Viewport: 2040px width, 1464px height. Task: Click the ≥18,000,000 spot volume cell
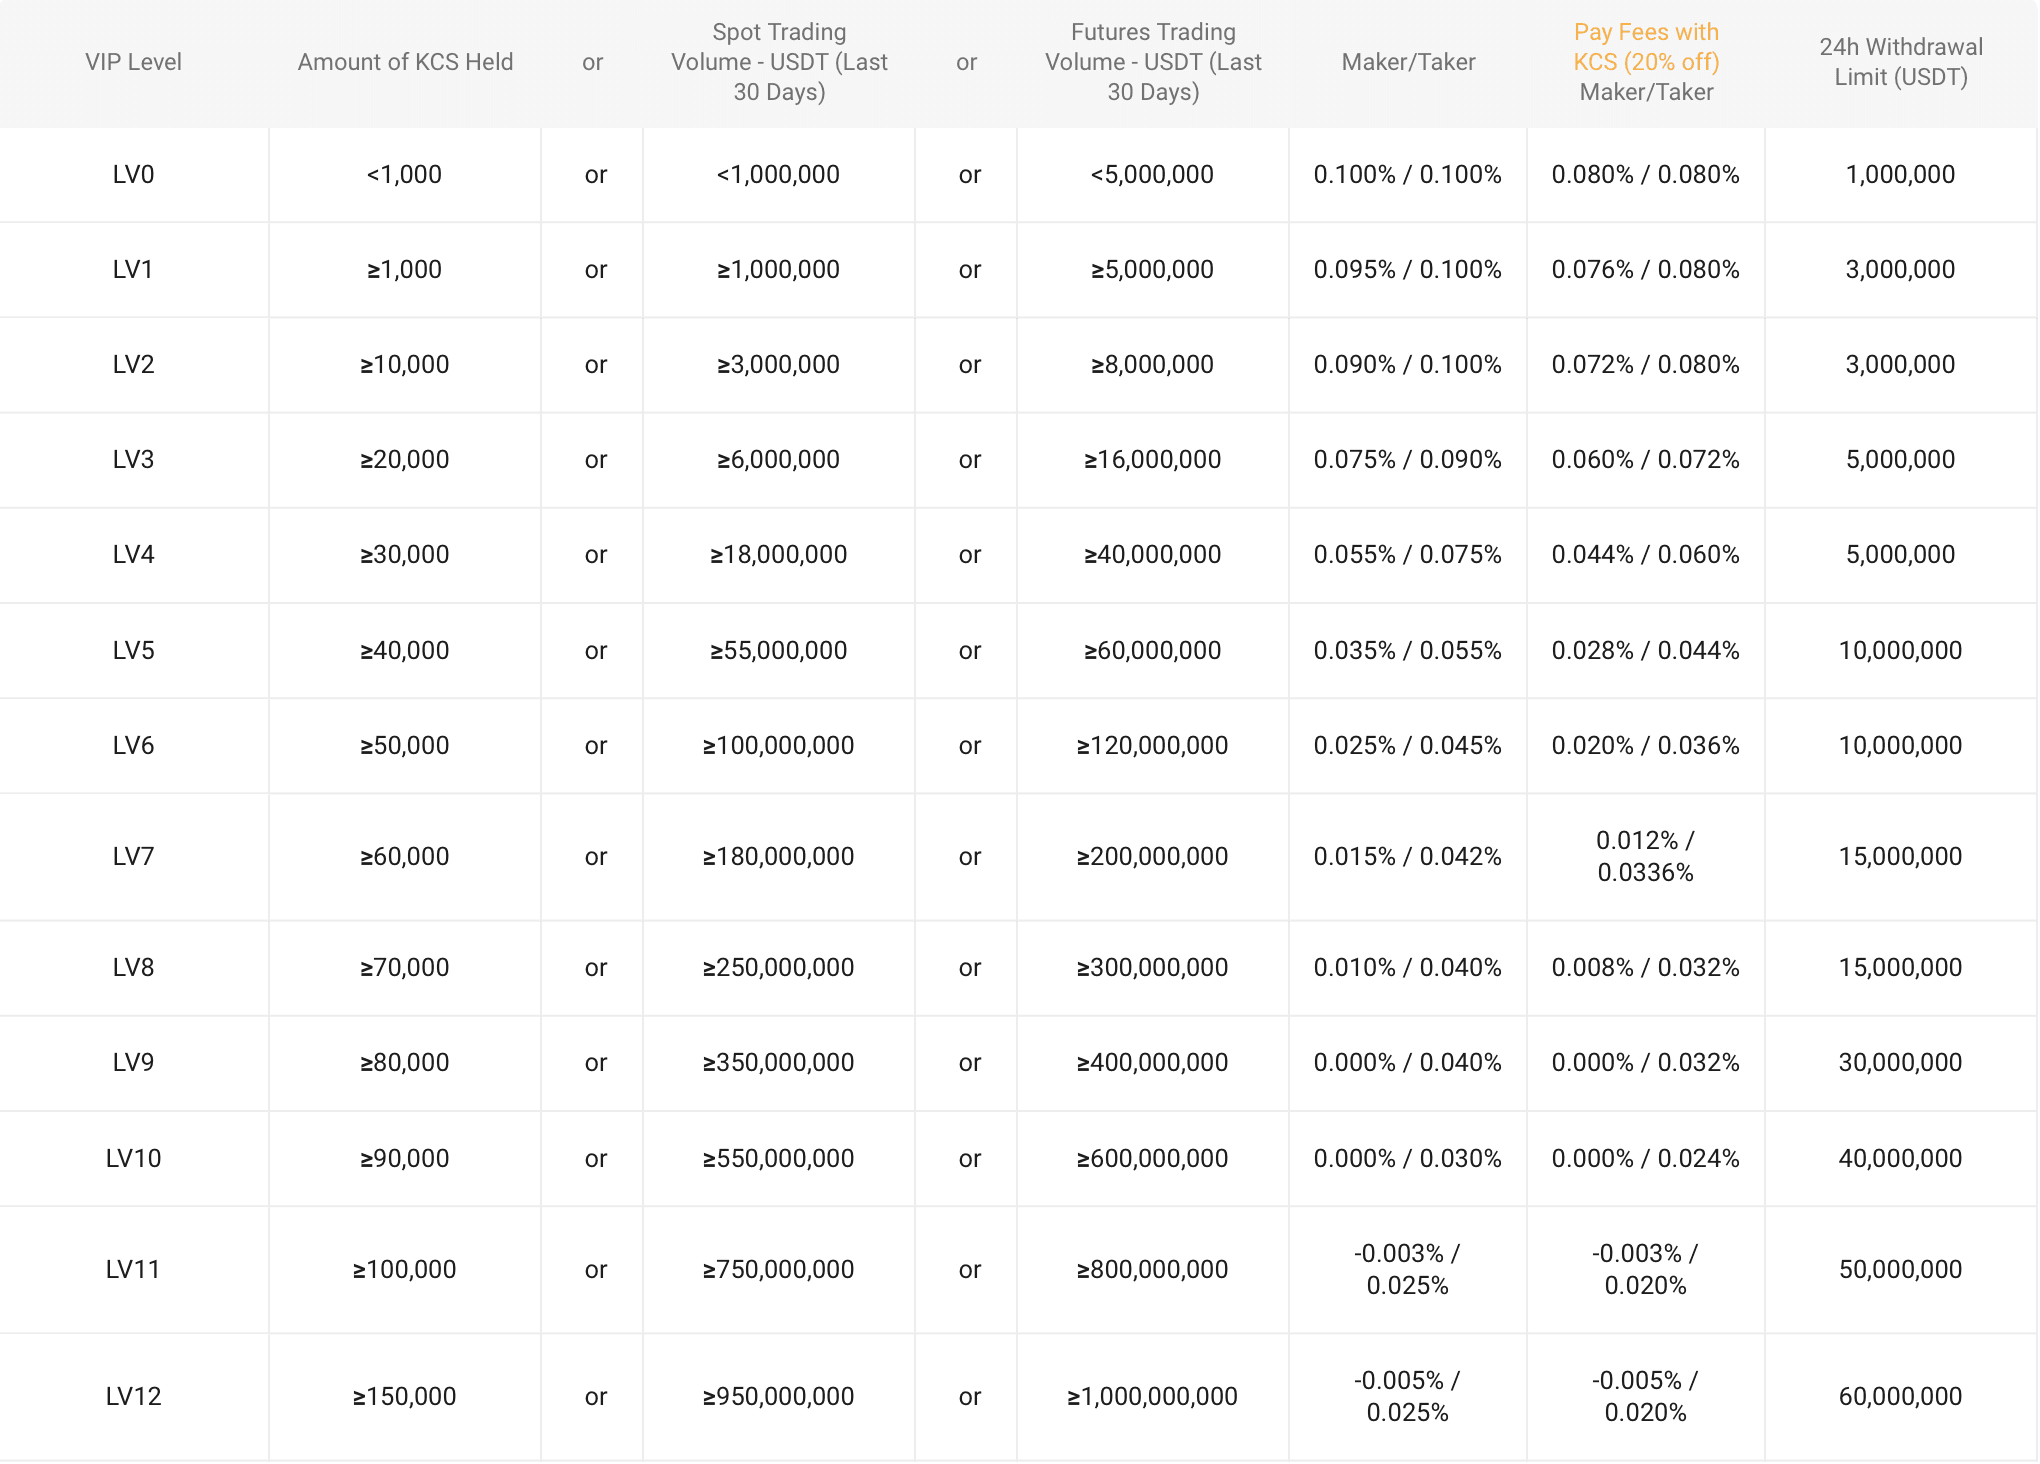(x=779, y=555)
